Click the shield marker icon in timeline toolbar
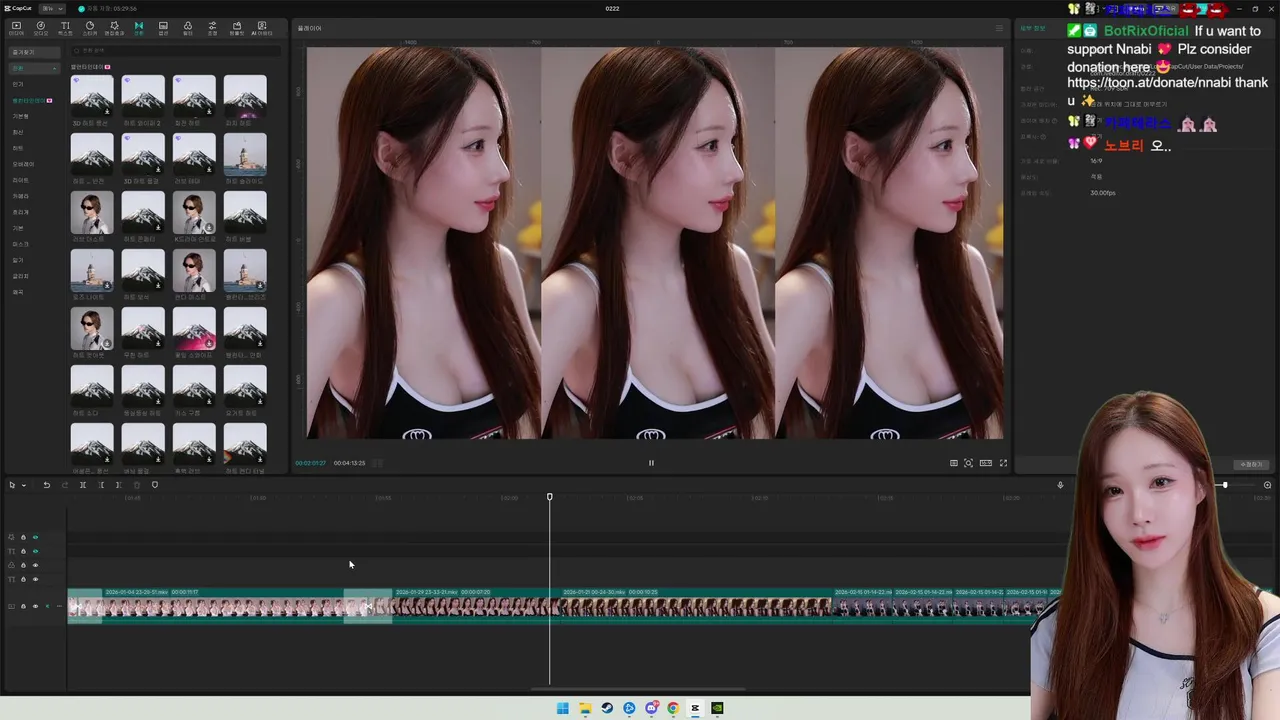The height and width of the screenshot is (720, 1280). (x=155, y=485)
